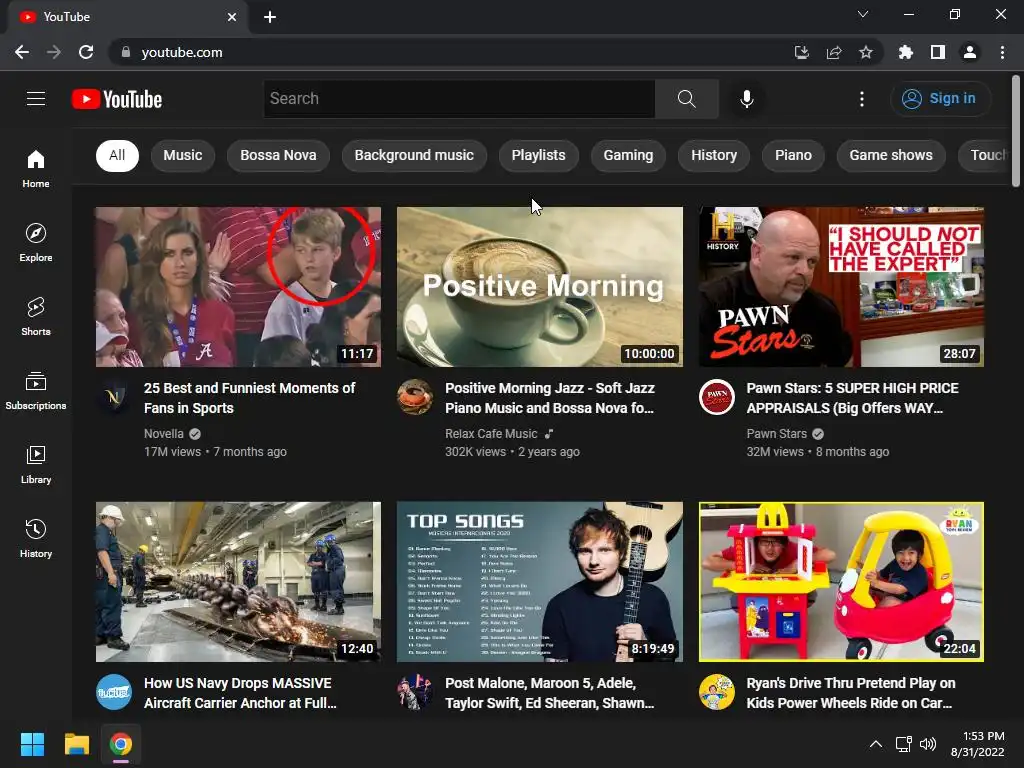Viewport: 1024px width, 768px height.
Task: Show hidden system tray icons
Action: pyautogui.click(x=876, y=744)
